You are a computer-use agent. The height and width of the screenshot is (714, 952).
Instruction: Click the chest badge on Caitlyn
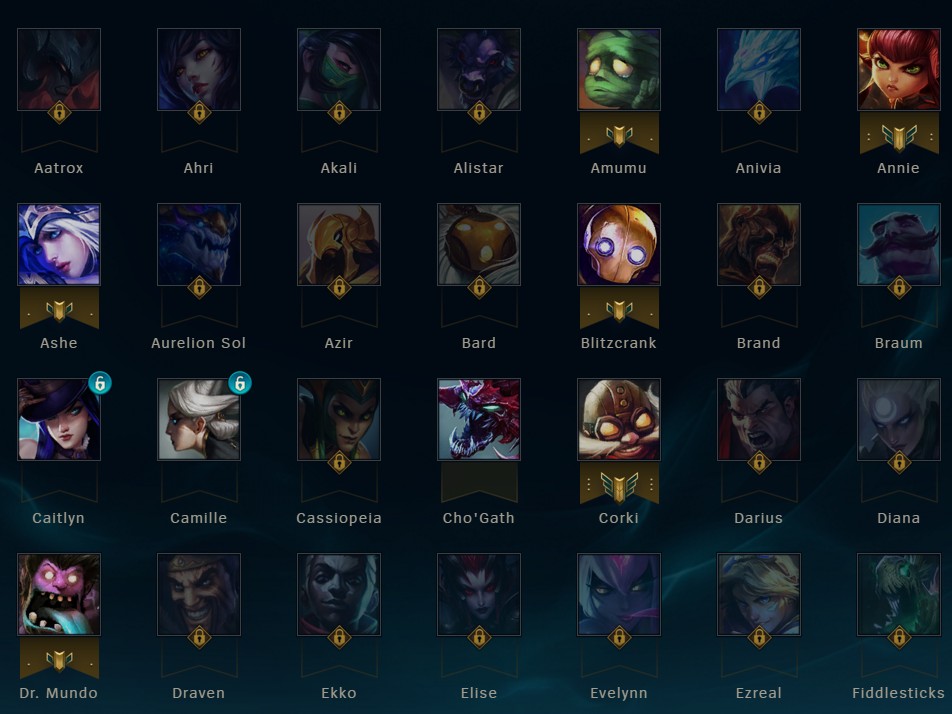tap(100, 383)
